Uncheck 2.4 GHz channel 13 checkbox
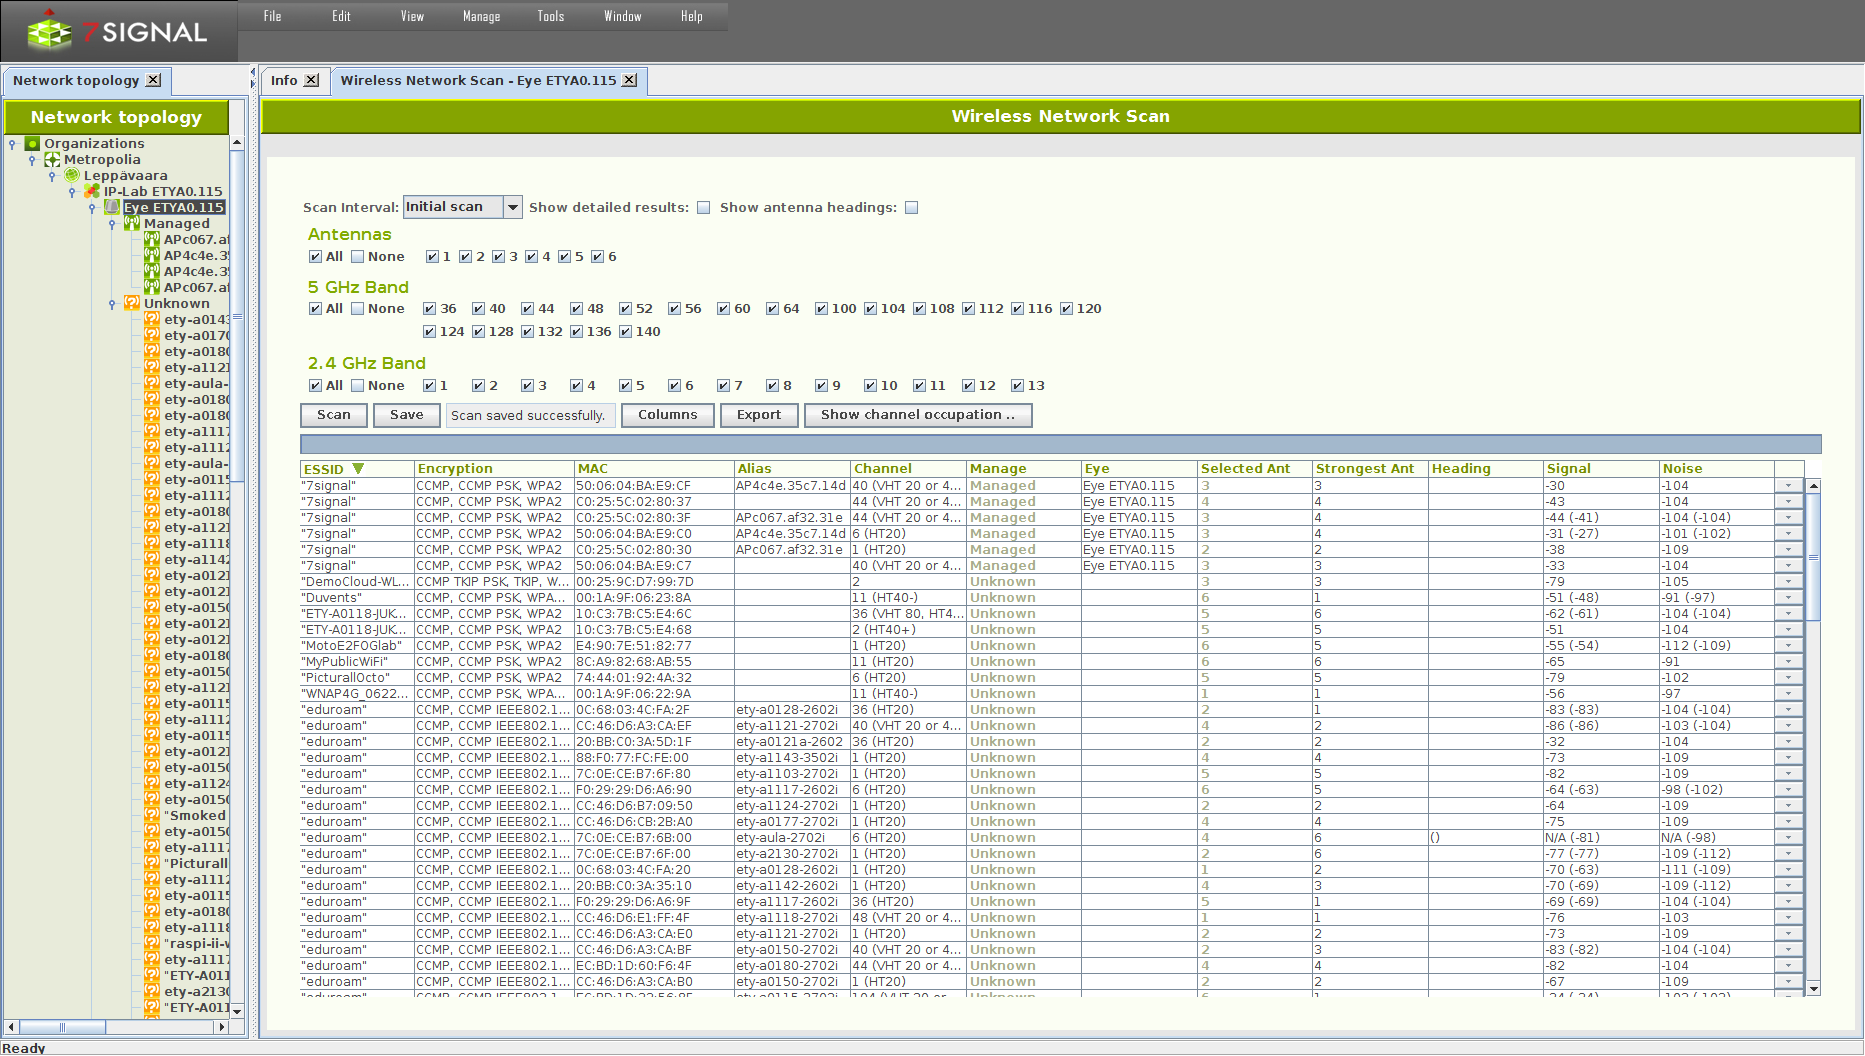This screenshot has width=1865, height=1056. tap(1018, 386)
